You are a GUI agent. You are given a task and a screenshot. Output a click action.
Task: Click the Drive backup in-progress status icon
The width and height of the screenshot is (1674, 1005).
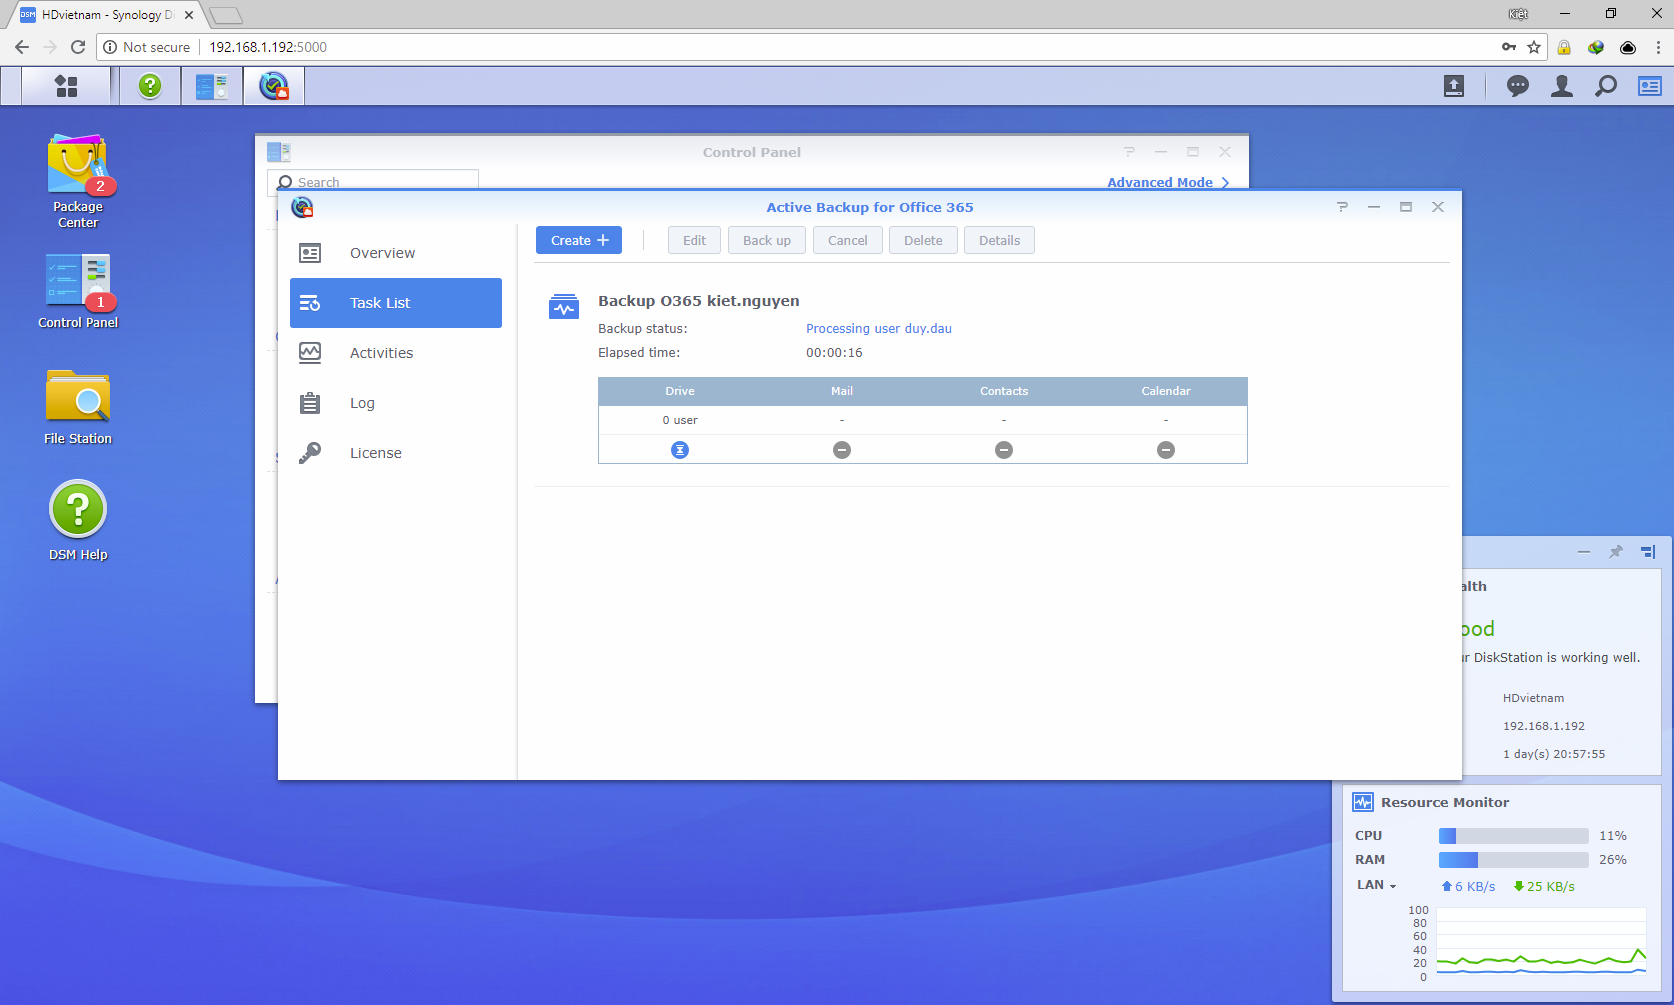[x=680, y=450]
